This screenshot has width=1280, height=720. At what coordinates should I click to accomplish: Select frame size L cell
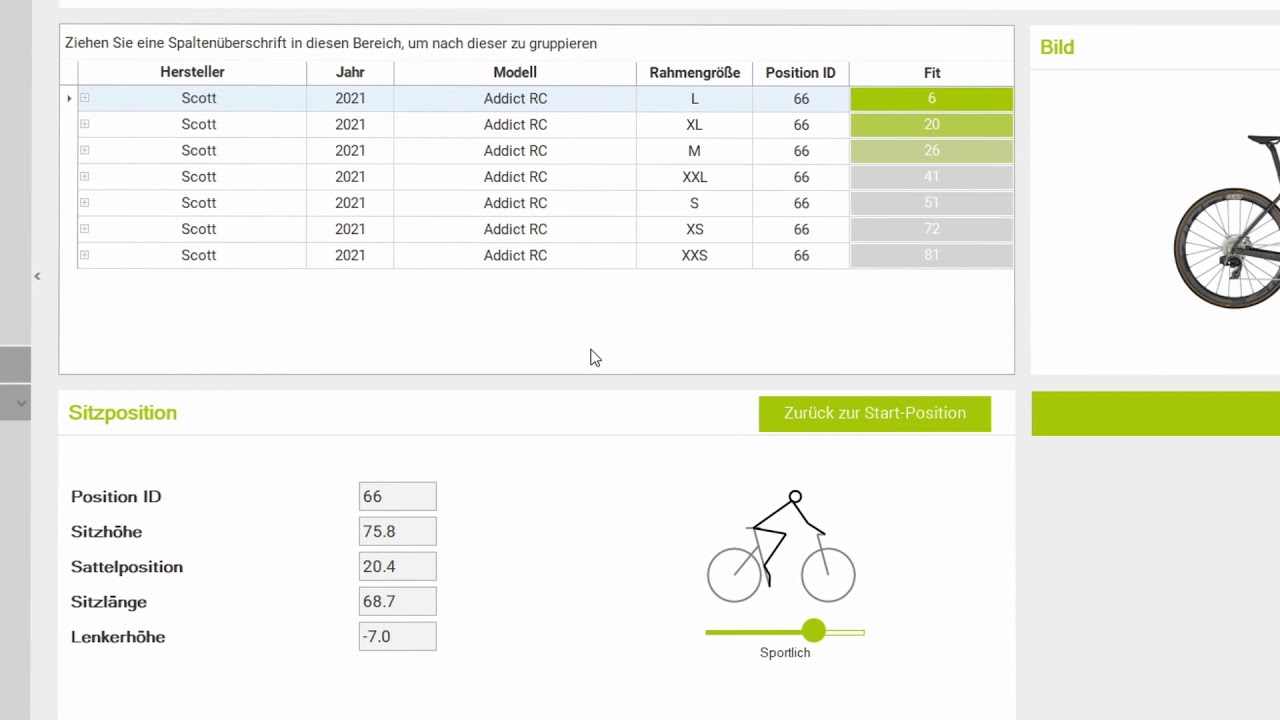(x=694, y=98)
